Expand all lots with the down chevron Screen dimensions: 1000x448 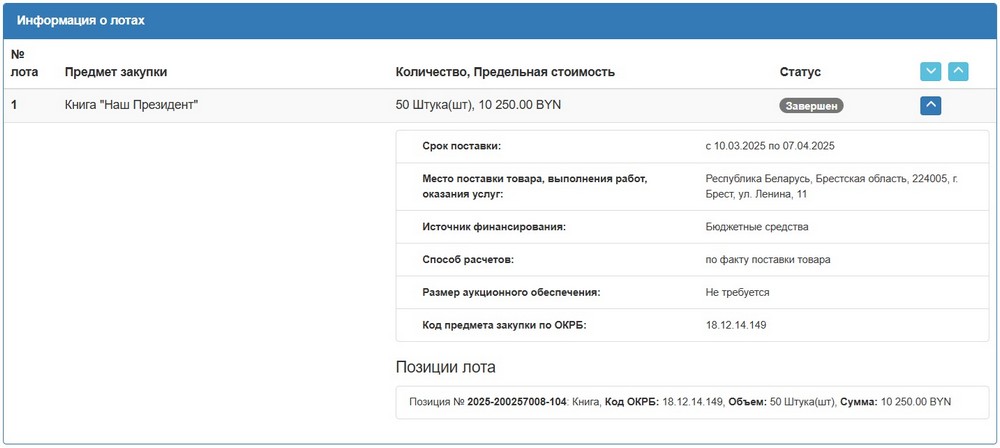pyautogui.click(x=930, y=72)
